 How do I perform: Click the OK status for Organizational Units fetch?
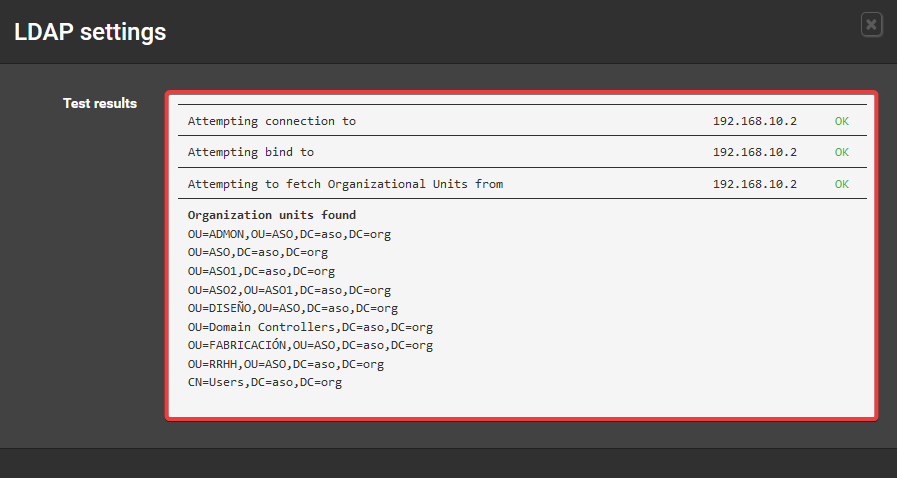pyautogui.click(x=841, y=184)
